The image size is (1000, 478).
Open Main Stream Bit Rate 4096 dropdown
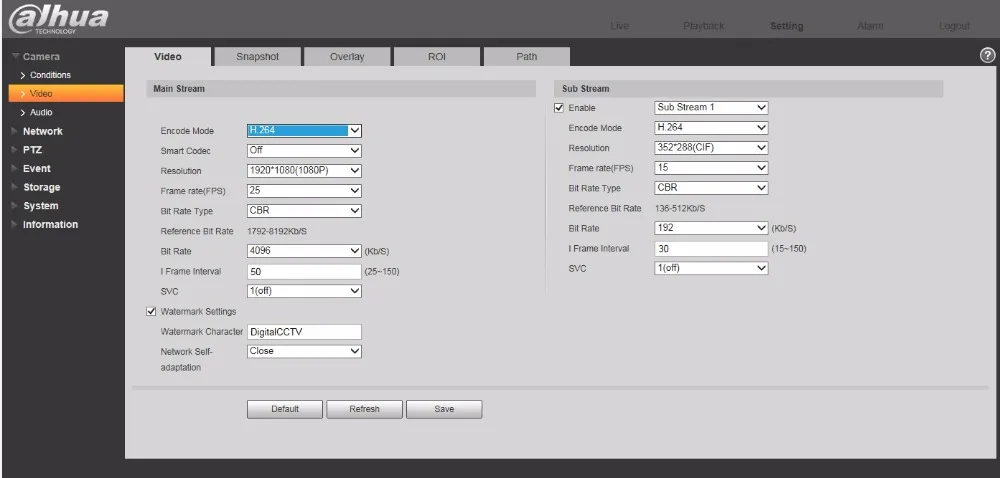(304, 251)
